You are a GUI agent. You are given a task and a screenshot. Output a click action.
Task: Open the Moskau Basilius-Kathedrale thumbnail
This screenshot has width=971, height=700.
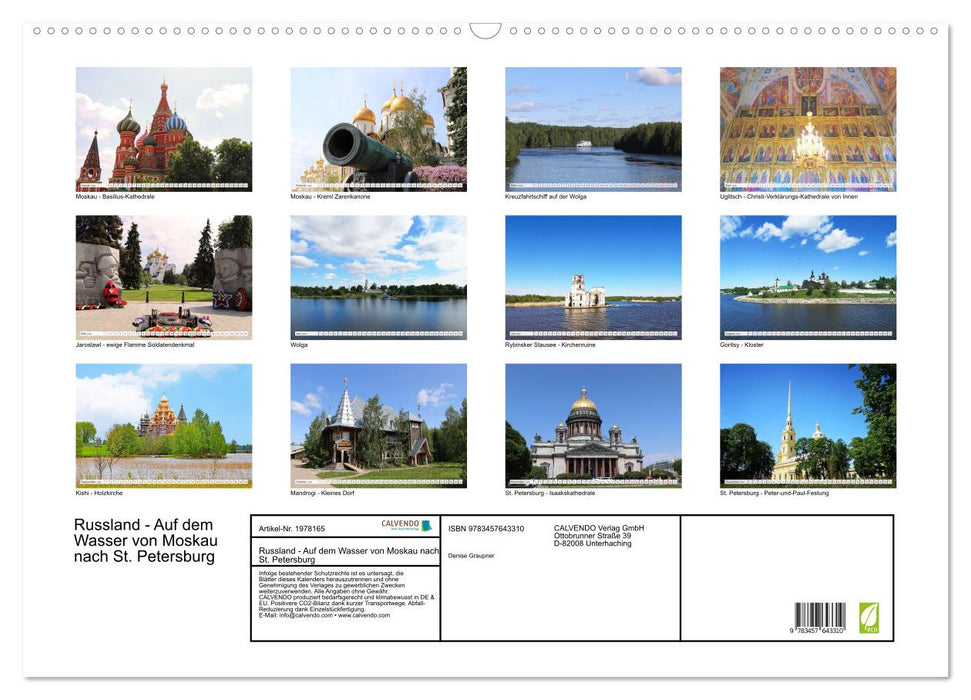pyautogui.click(x=163, y=127)
